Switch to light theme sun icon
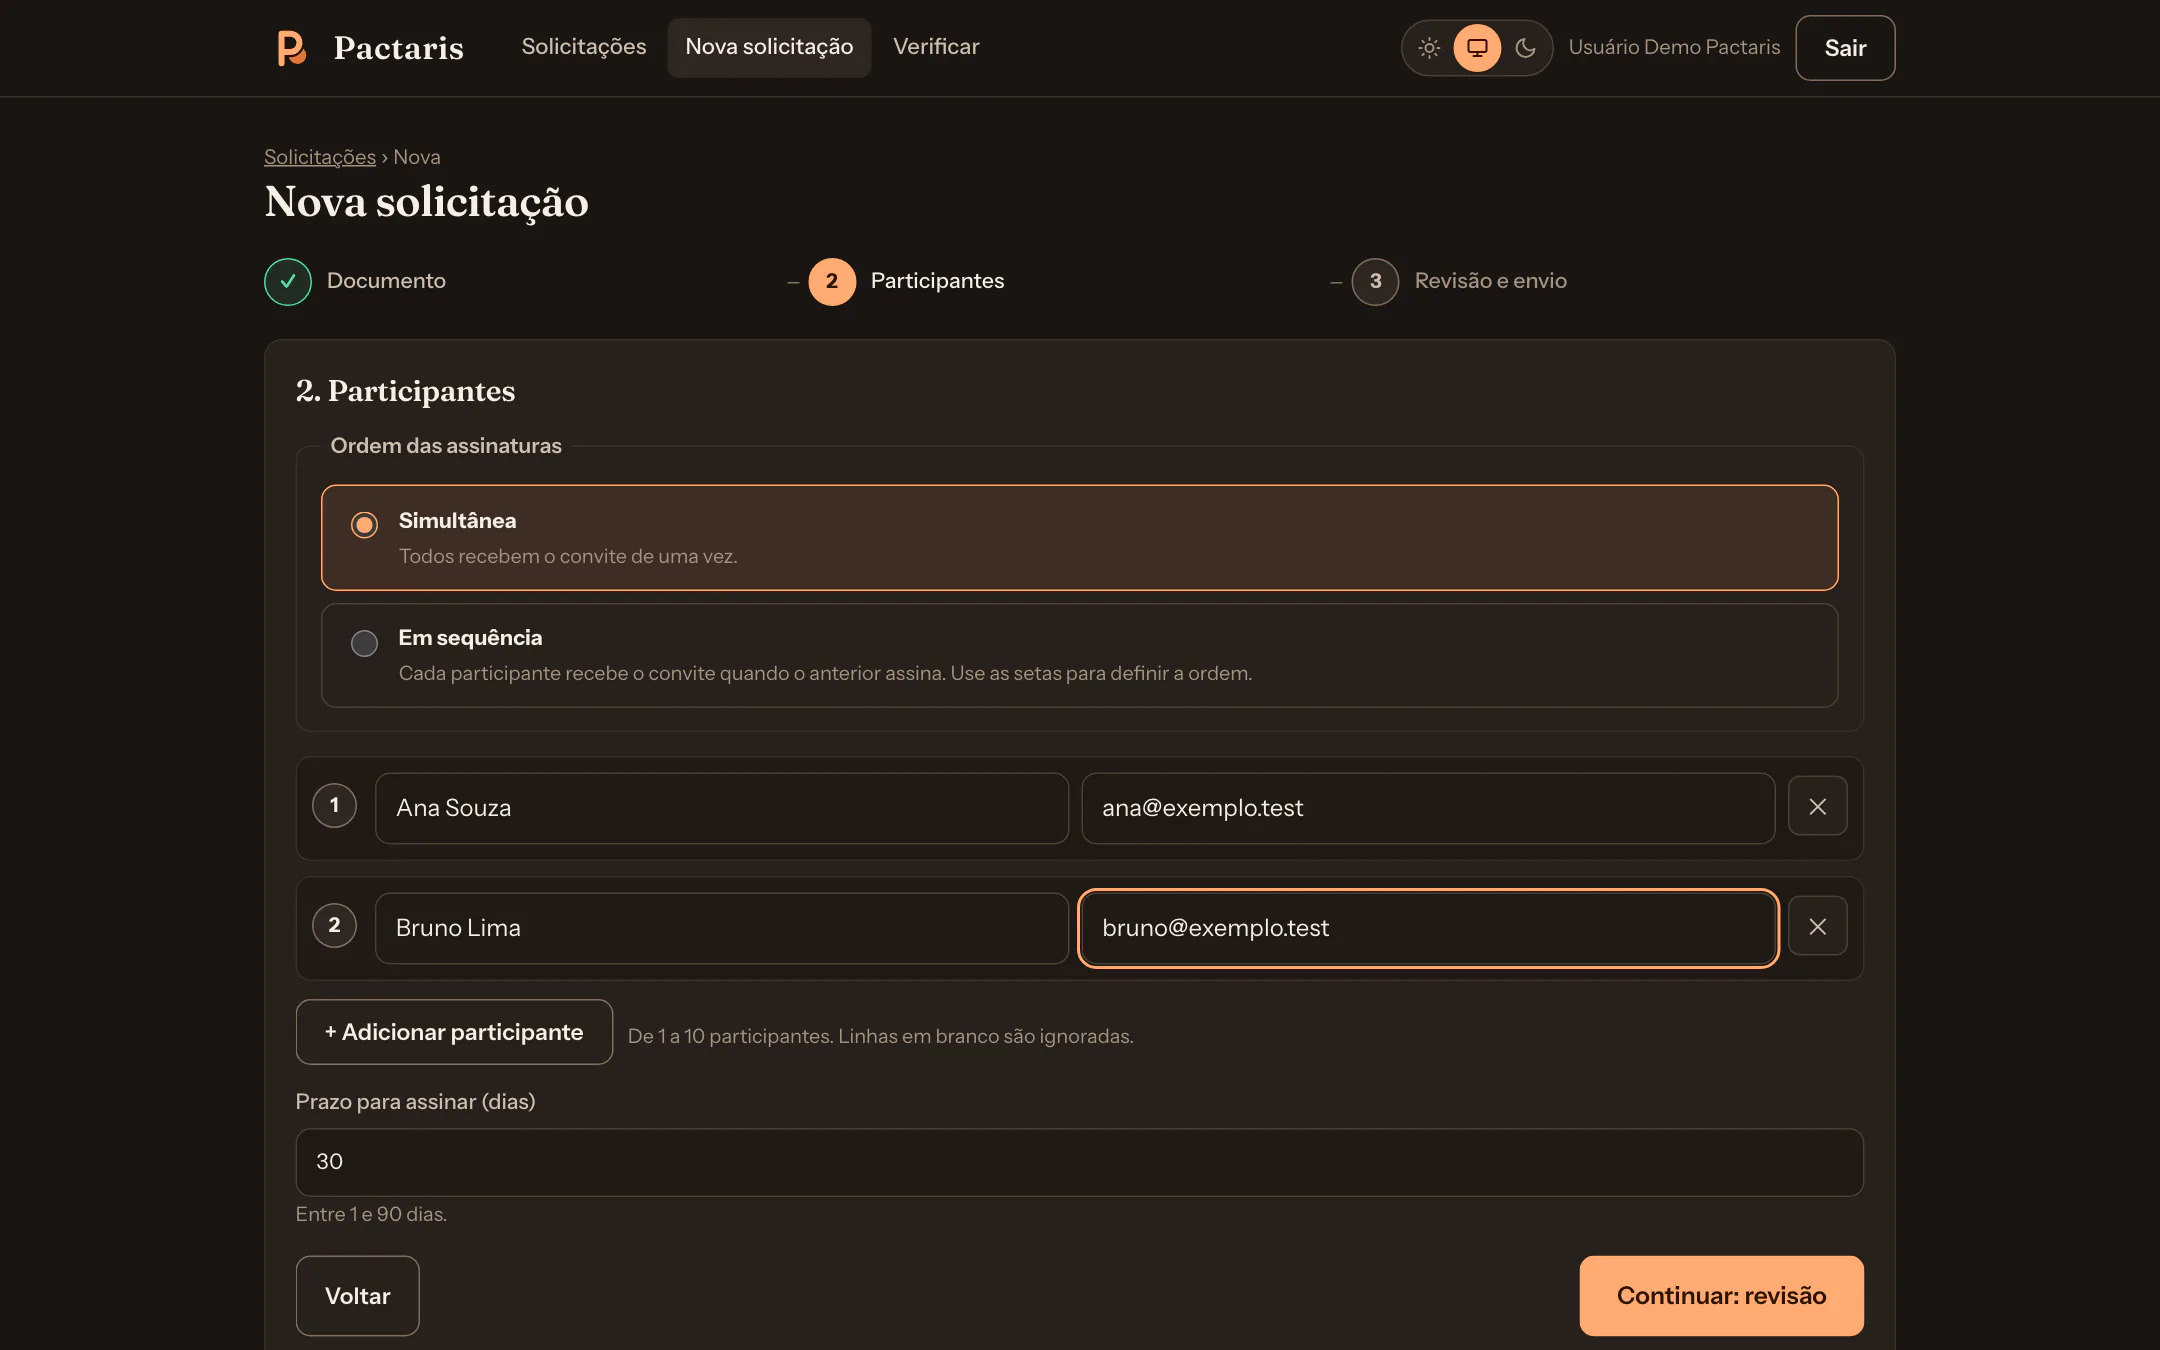 pyautogui.click(x=1429, y=48)
